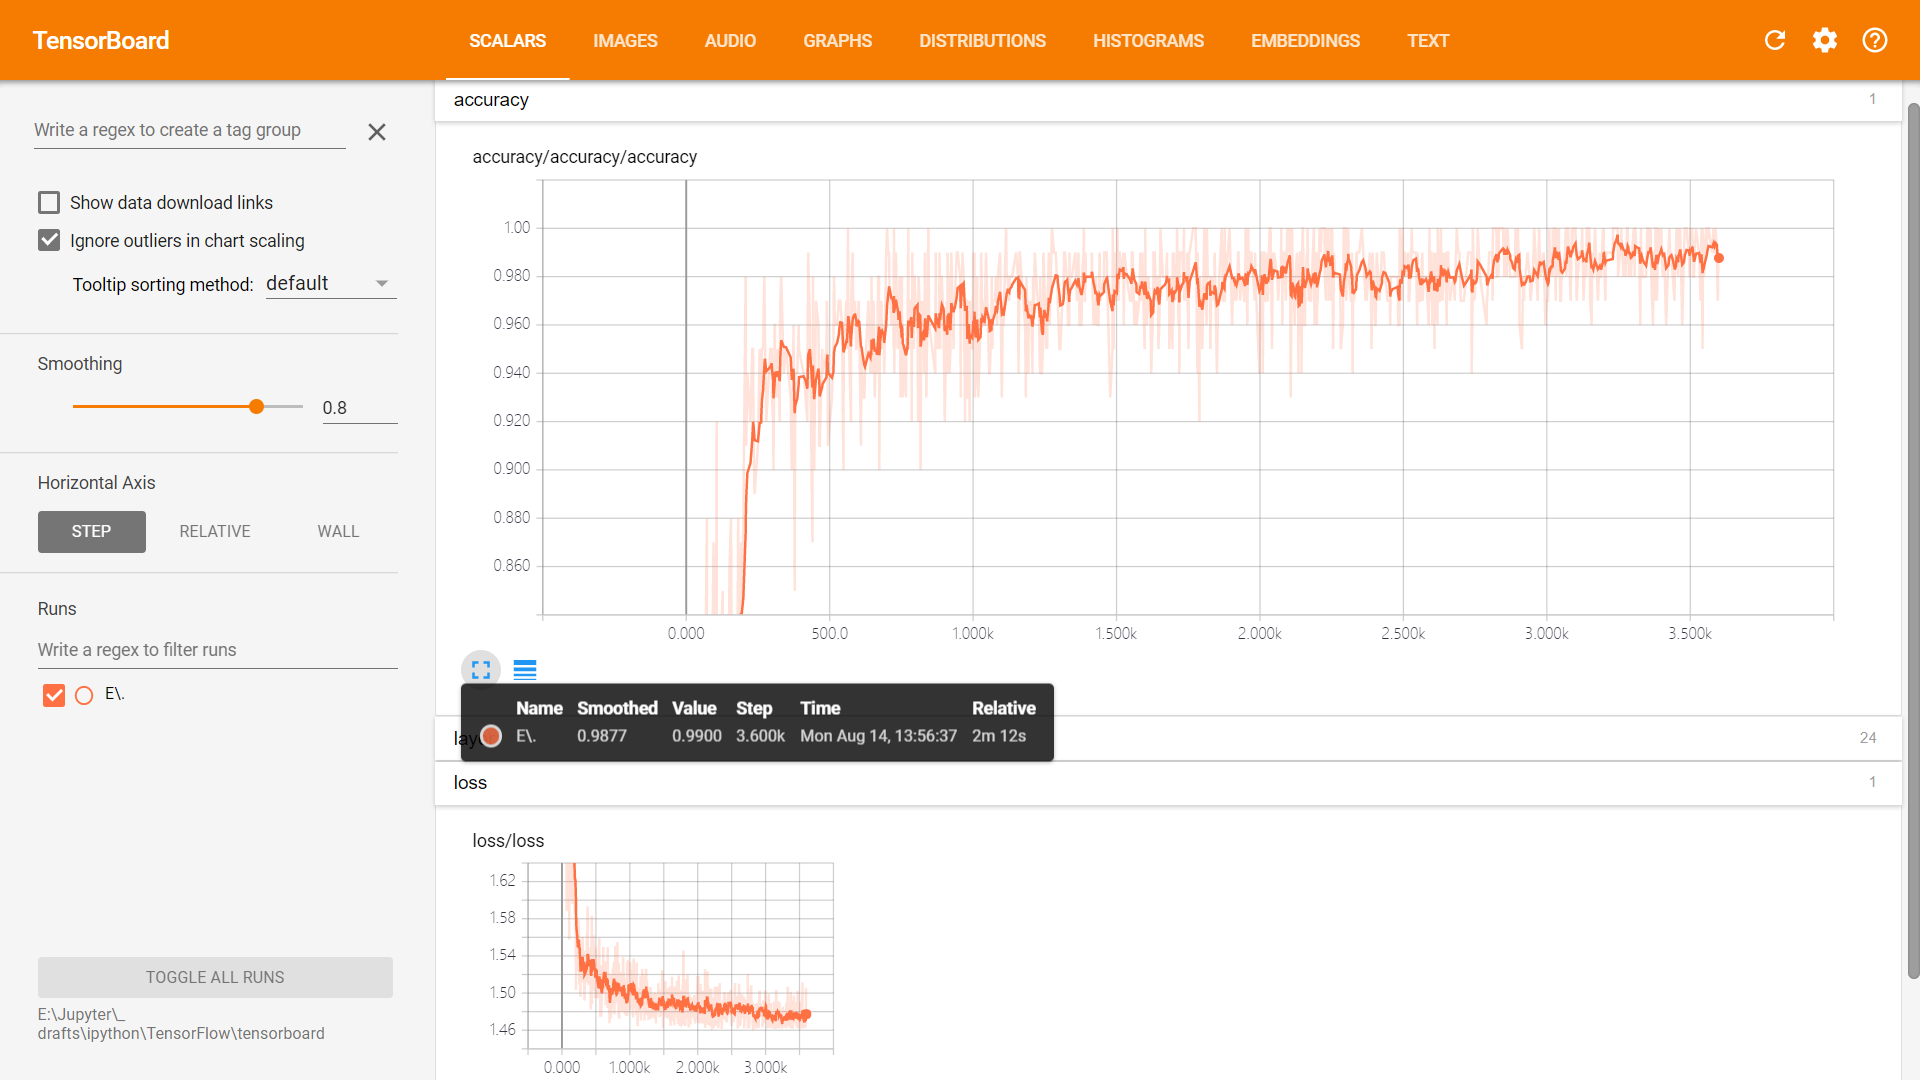Viewport: 1920px width, 1080px height.
Task: Uncheck Ignore outliers in chart scaling
Action: click(49, 241)
